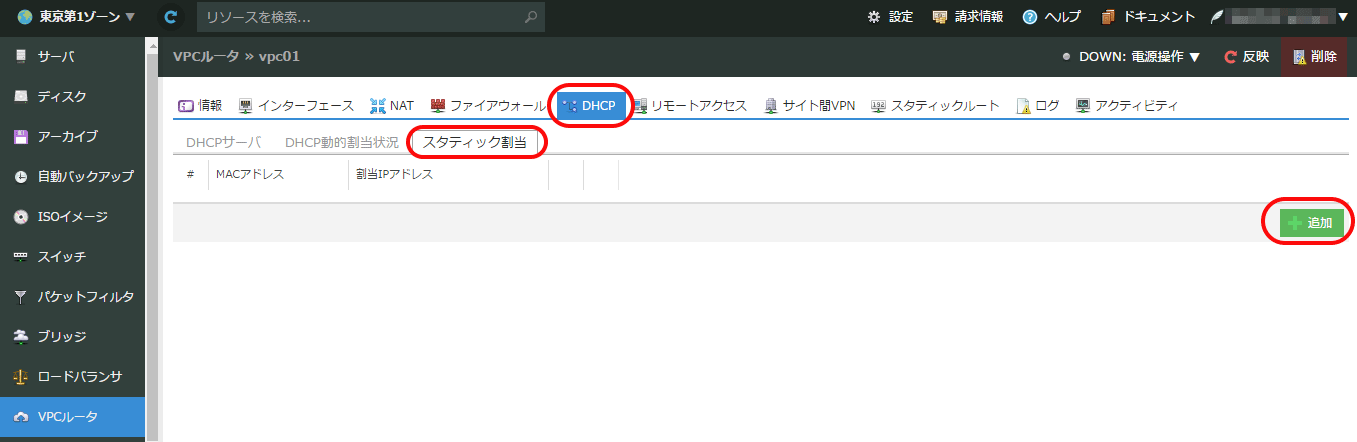Switch to the ファイアウォール tab

[489, 105]
